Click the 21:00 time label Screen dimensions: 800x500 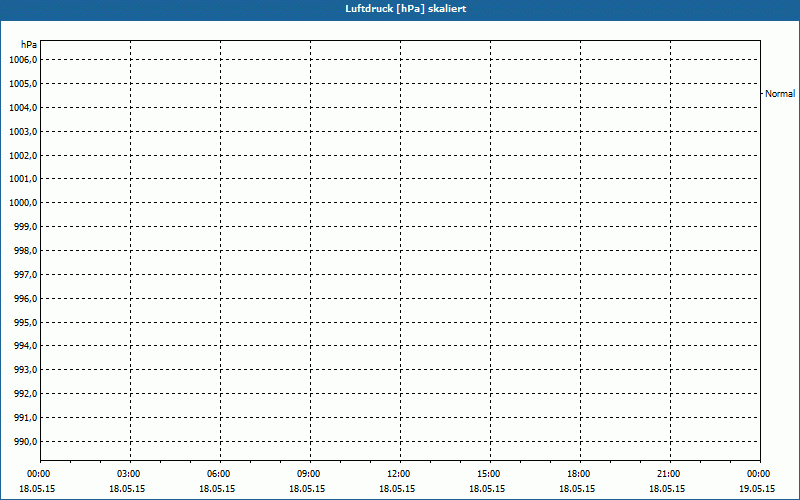coord(668,474)
